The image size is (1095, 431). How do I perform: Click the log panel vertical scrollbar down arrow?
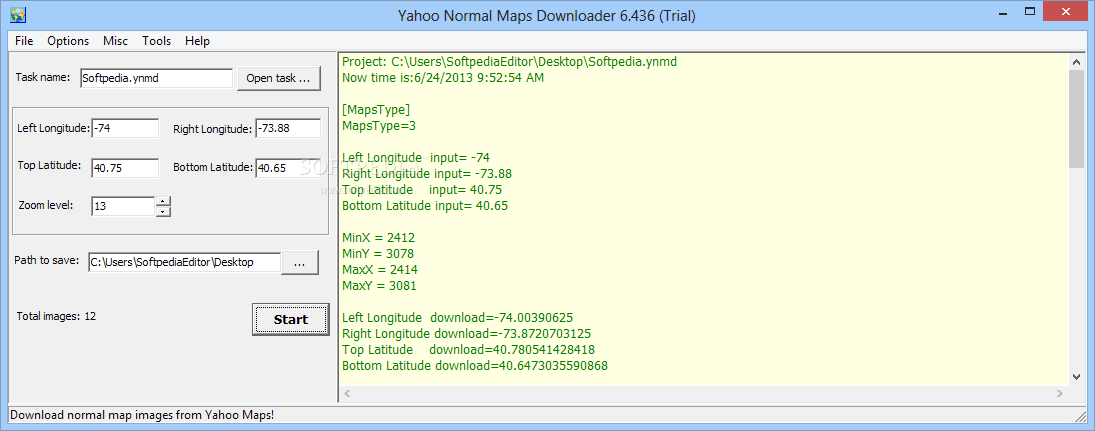point(1076,376)
